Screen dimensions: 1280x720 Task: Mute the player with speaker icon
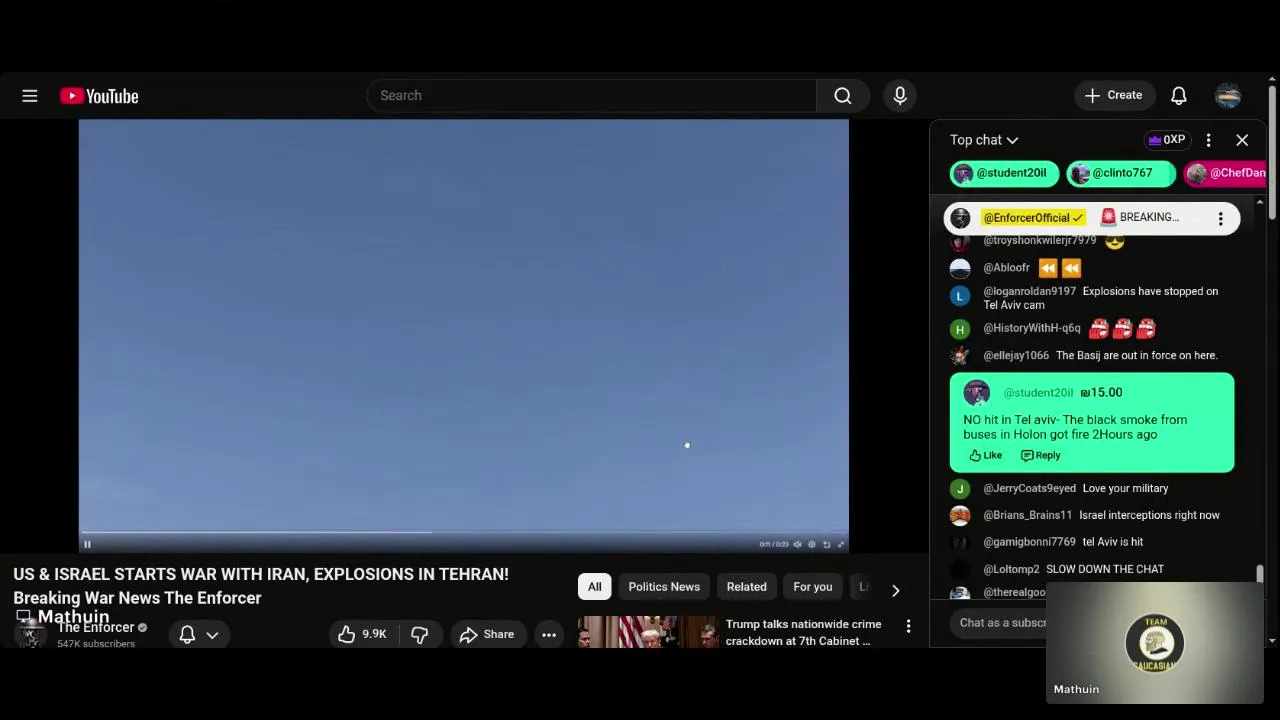click(797, 544)
